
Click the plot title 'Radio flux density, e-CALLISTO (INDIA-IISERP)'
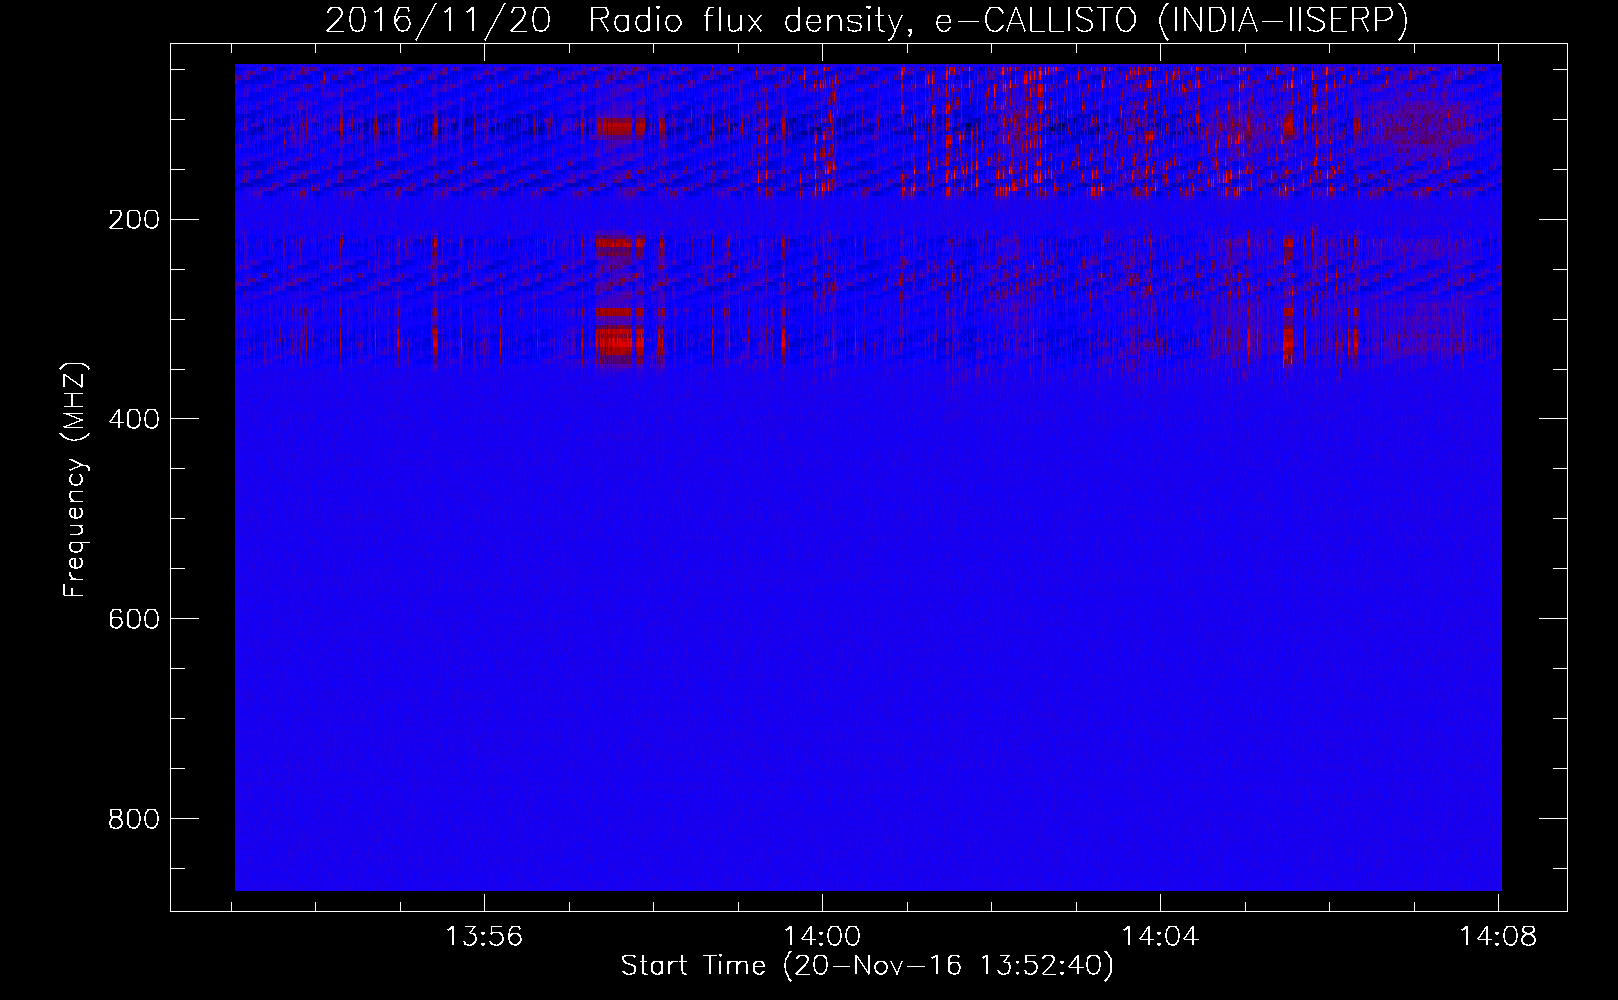998,21
